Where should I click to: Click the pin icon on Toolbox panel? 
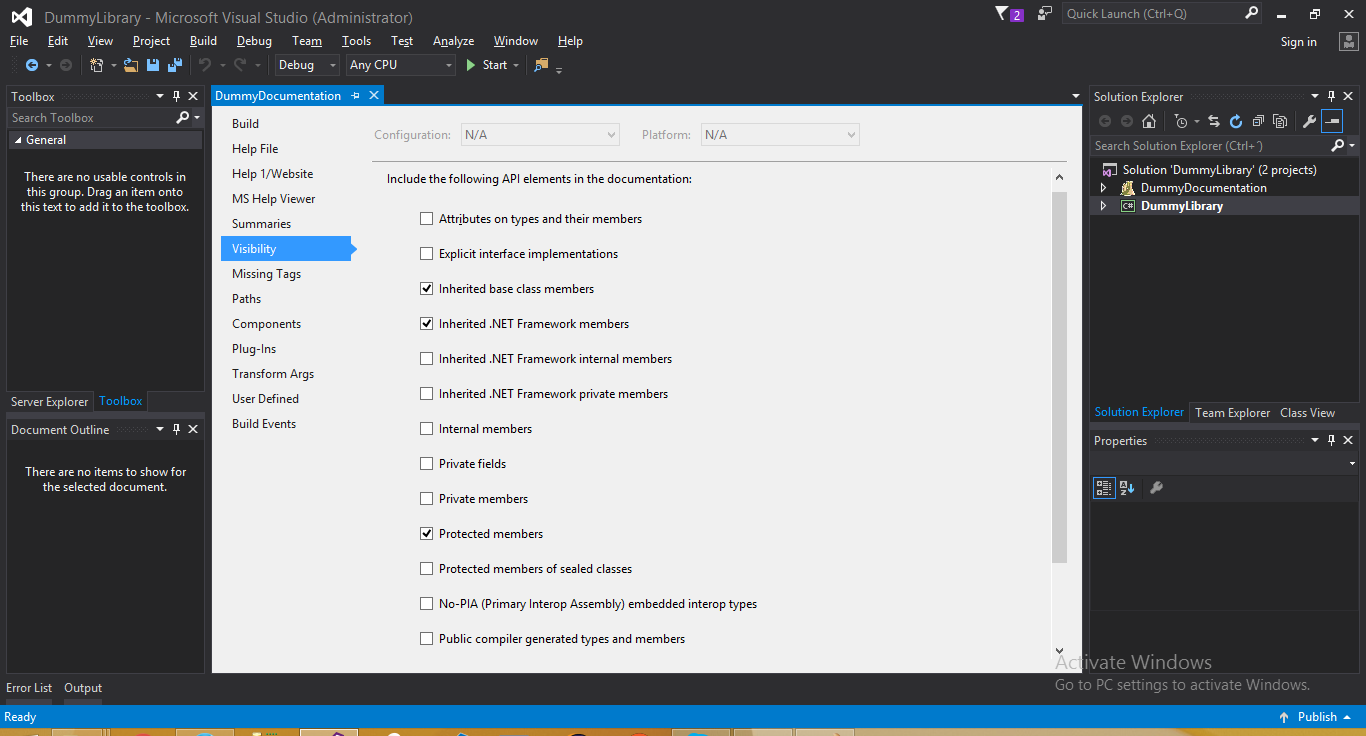coord(176,96)
